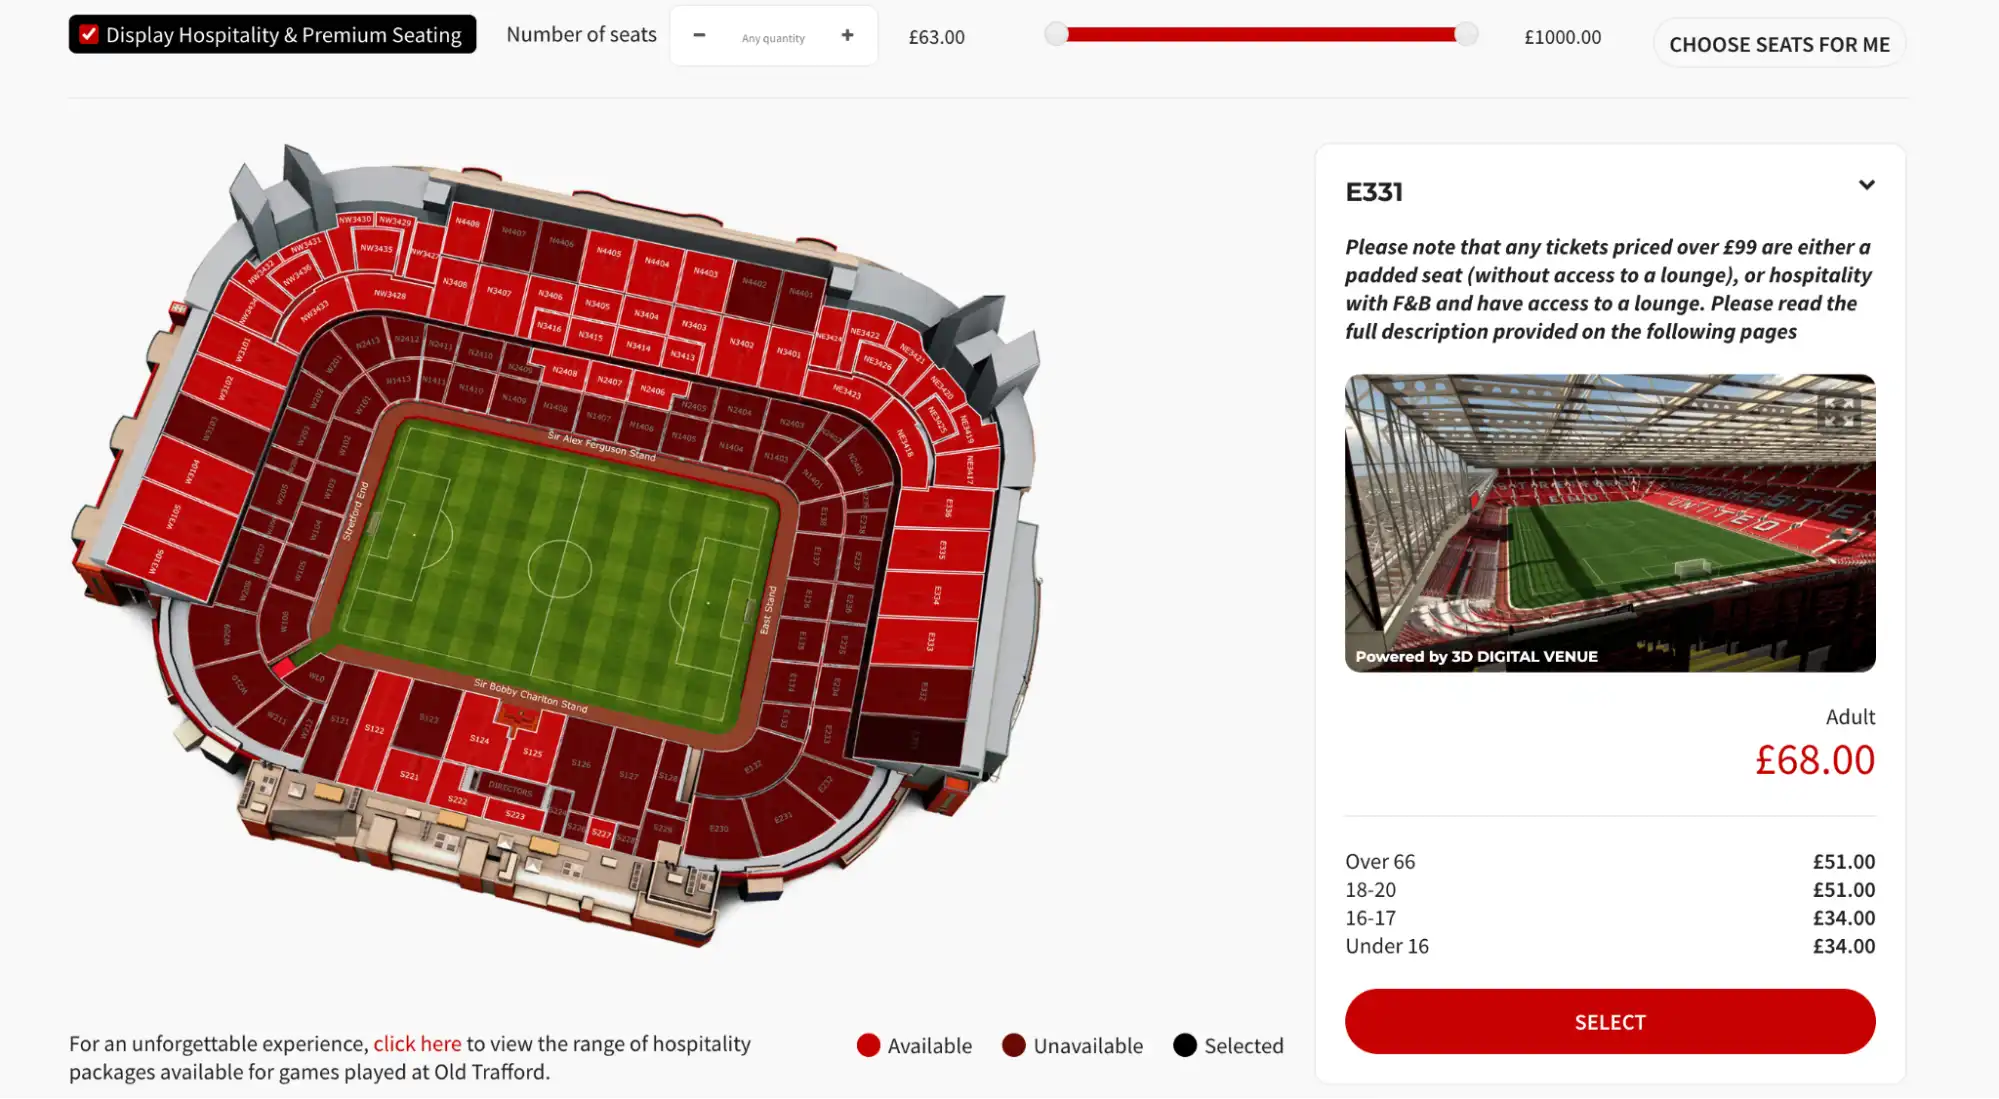Viewport: 1999px width, 1099px height.
Task: Click CHOOSE SEATS FOR ME
Action: click(1779, 43)
